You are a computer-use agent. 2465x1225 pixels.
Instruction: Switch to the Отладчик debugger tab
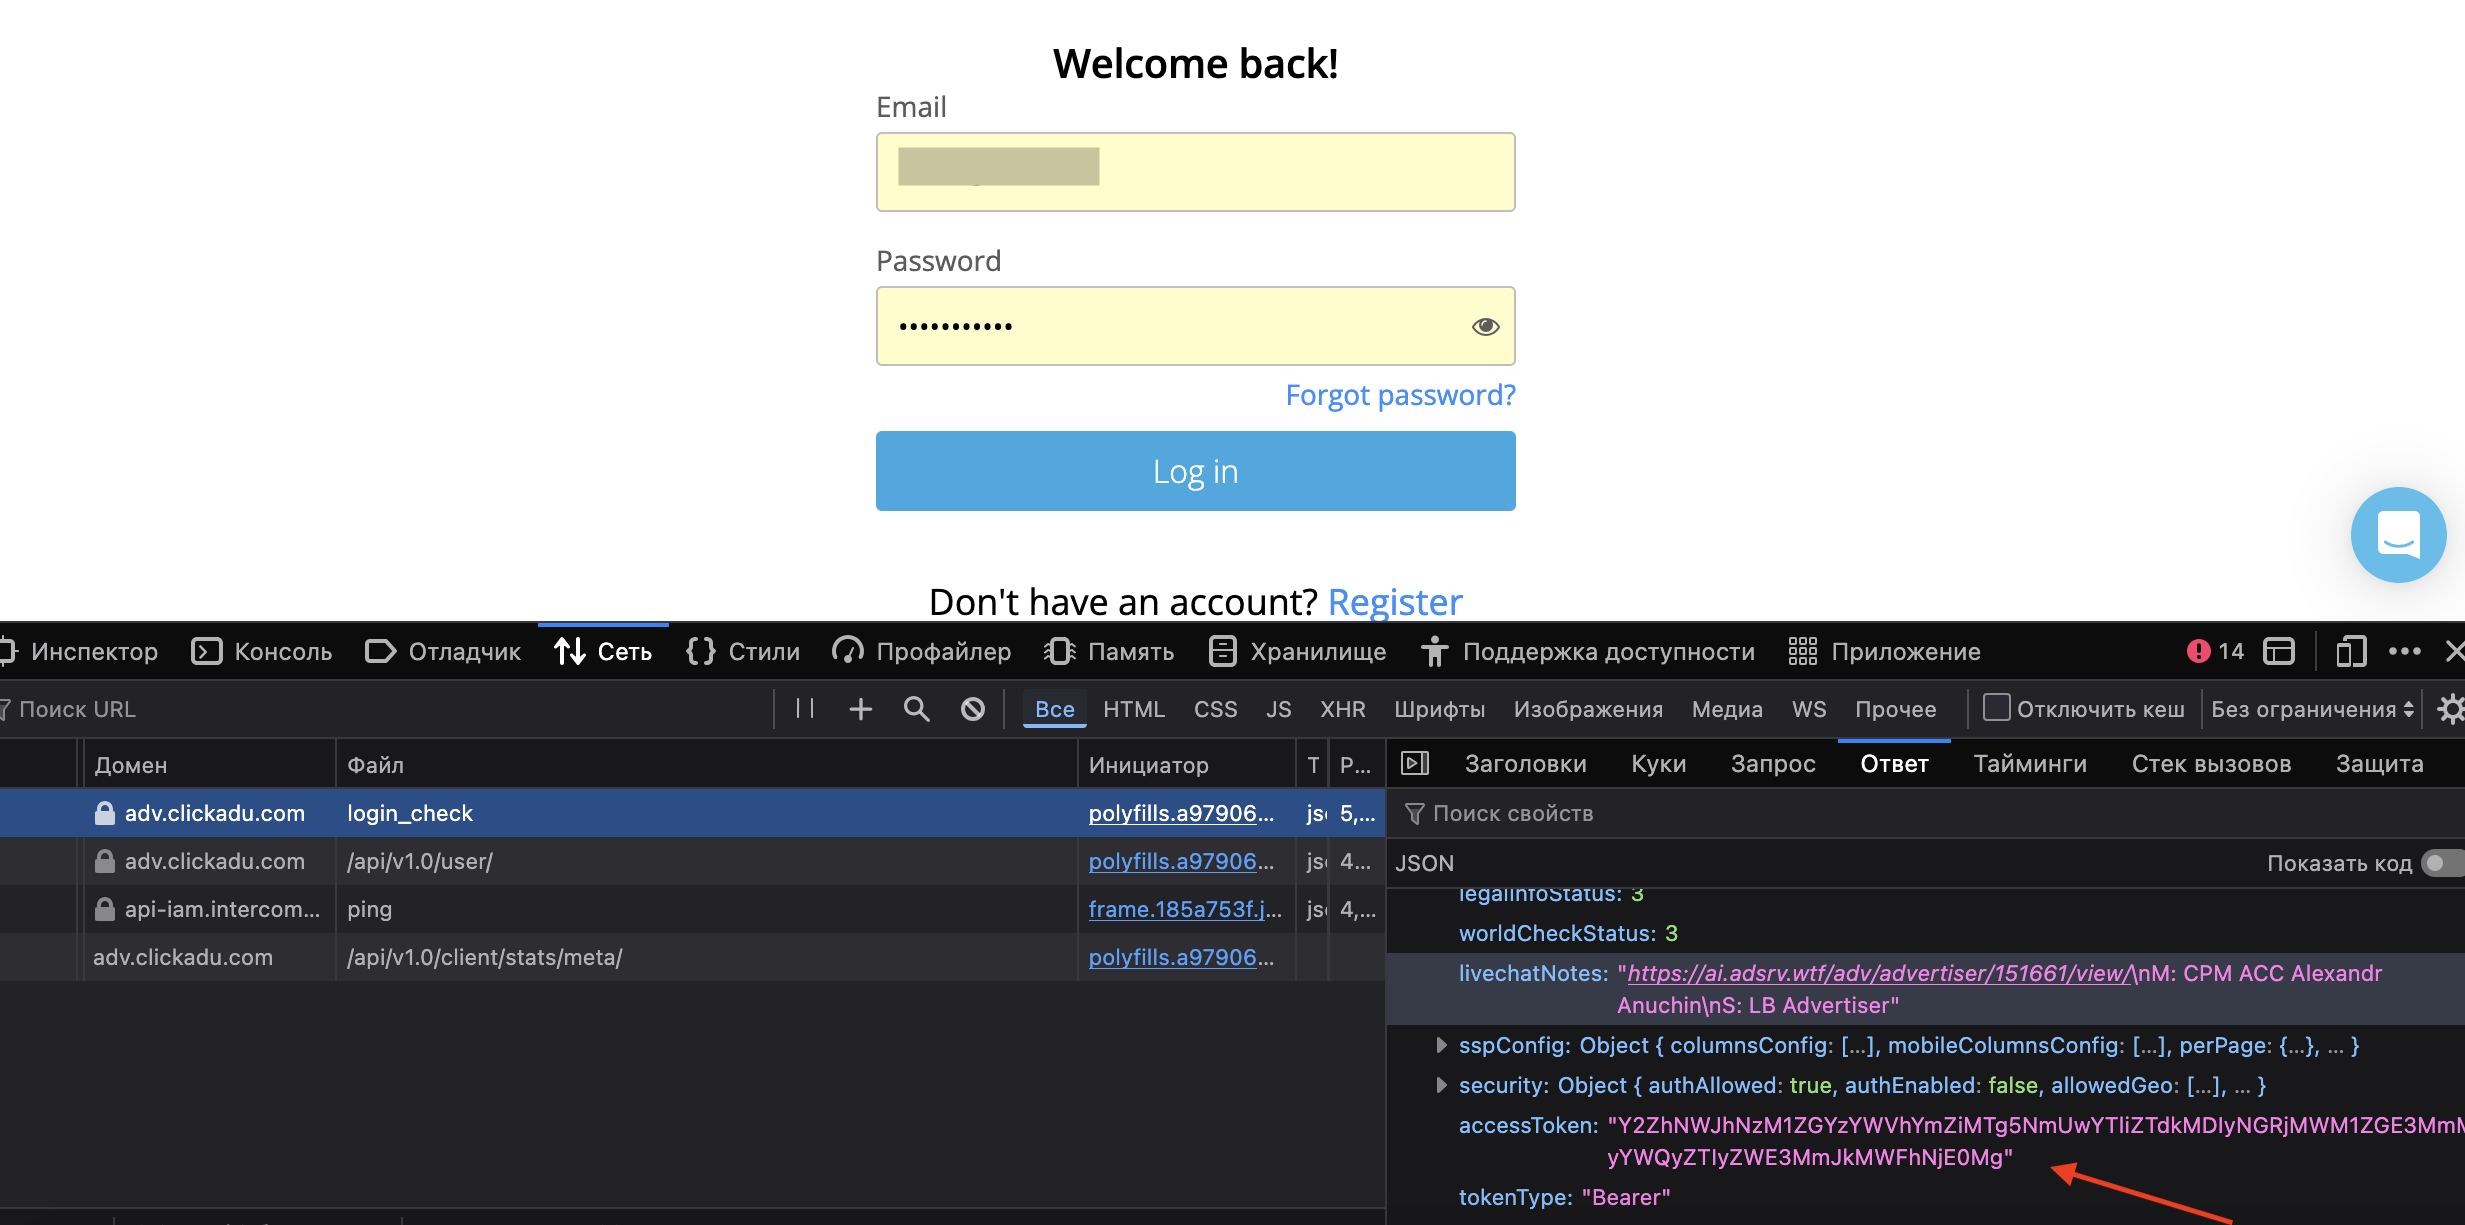(x=443, y=652)
